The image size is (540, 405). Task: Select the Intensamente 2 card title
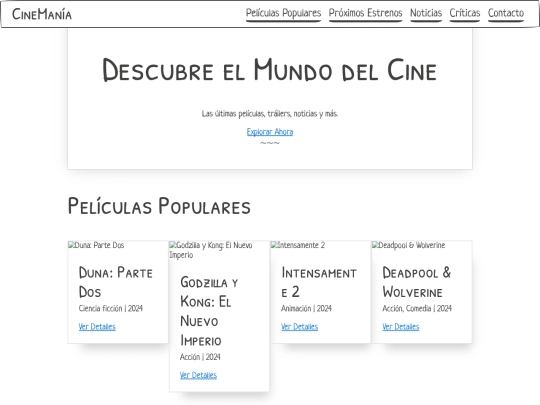[x=319, y=282]
